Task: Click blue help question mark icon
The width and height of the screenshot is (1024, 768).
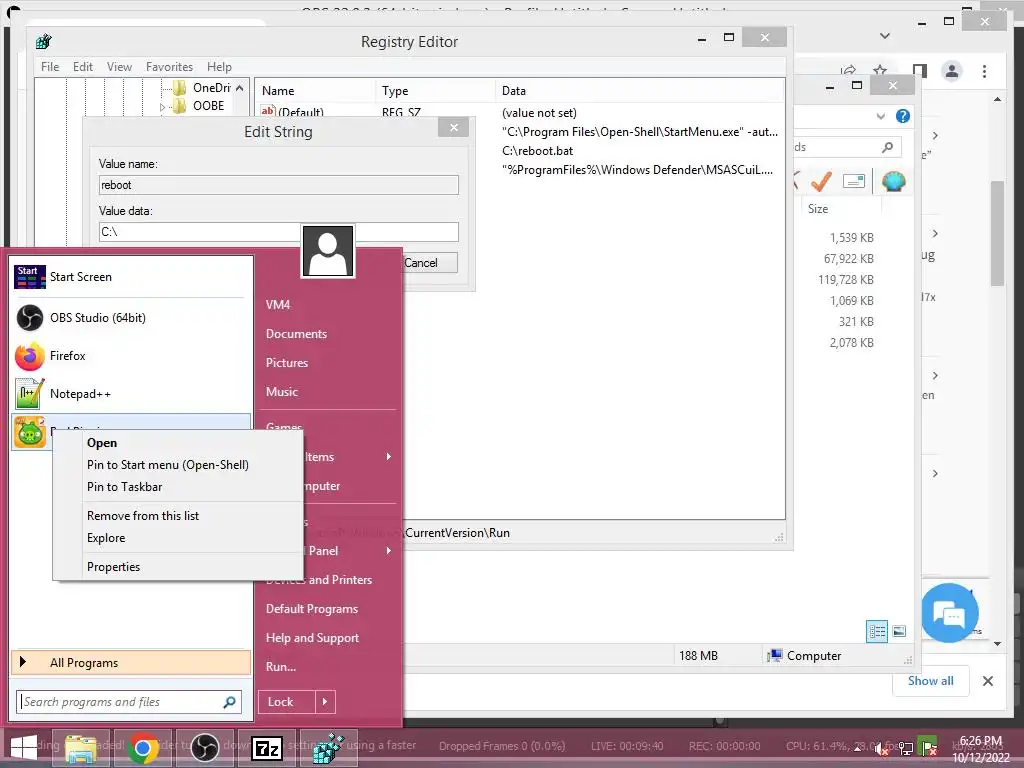Action: (x=903, y=116)
